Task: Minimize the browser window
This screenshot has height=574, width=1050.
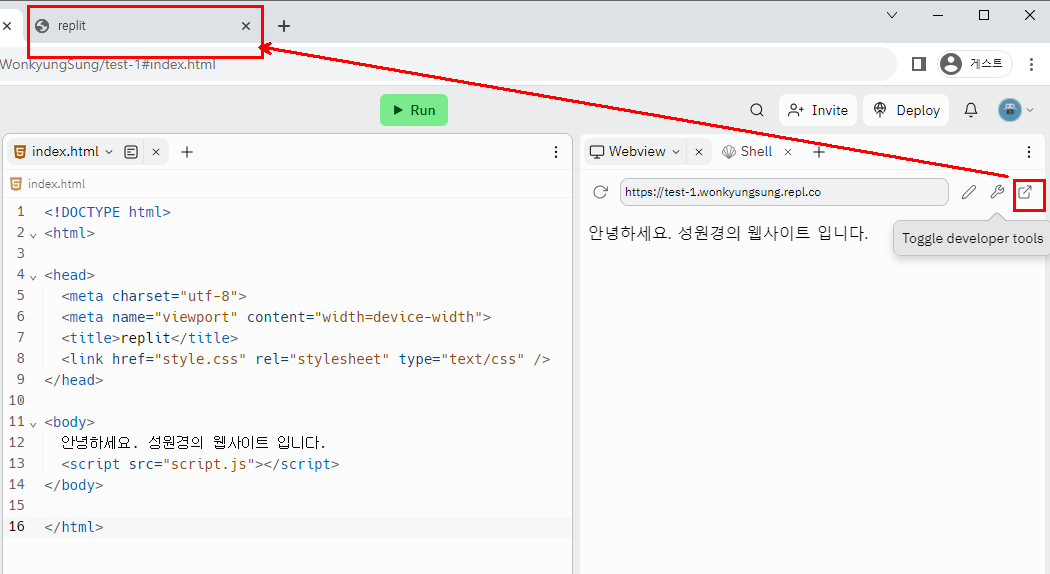Action: pos(938,15)
